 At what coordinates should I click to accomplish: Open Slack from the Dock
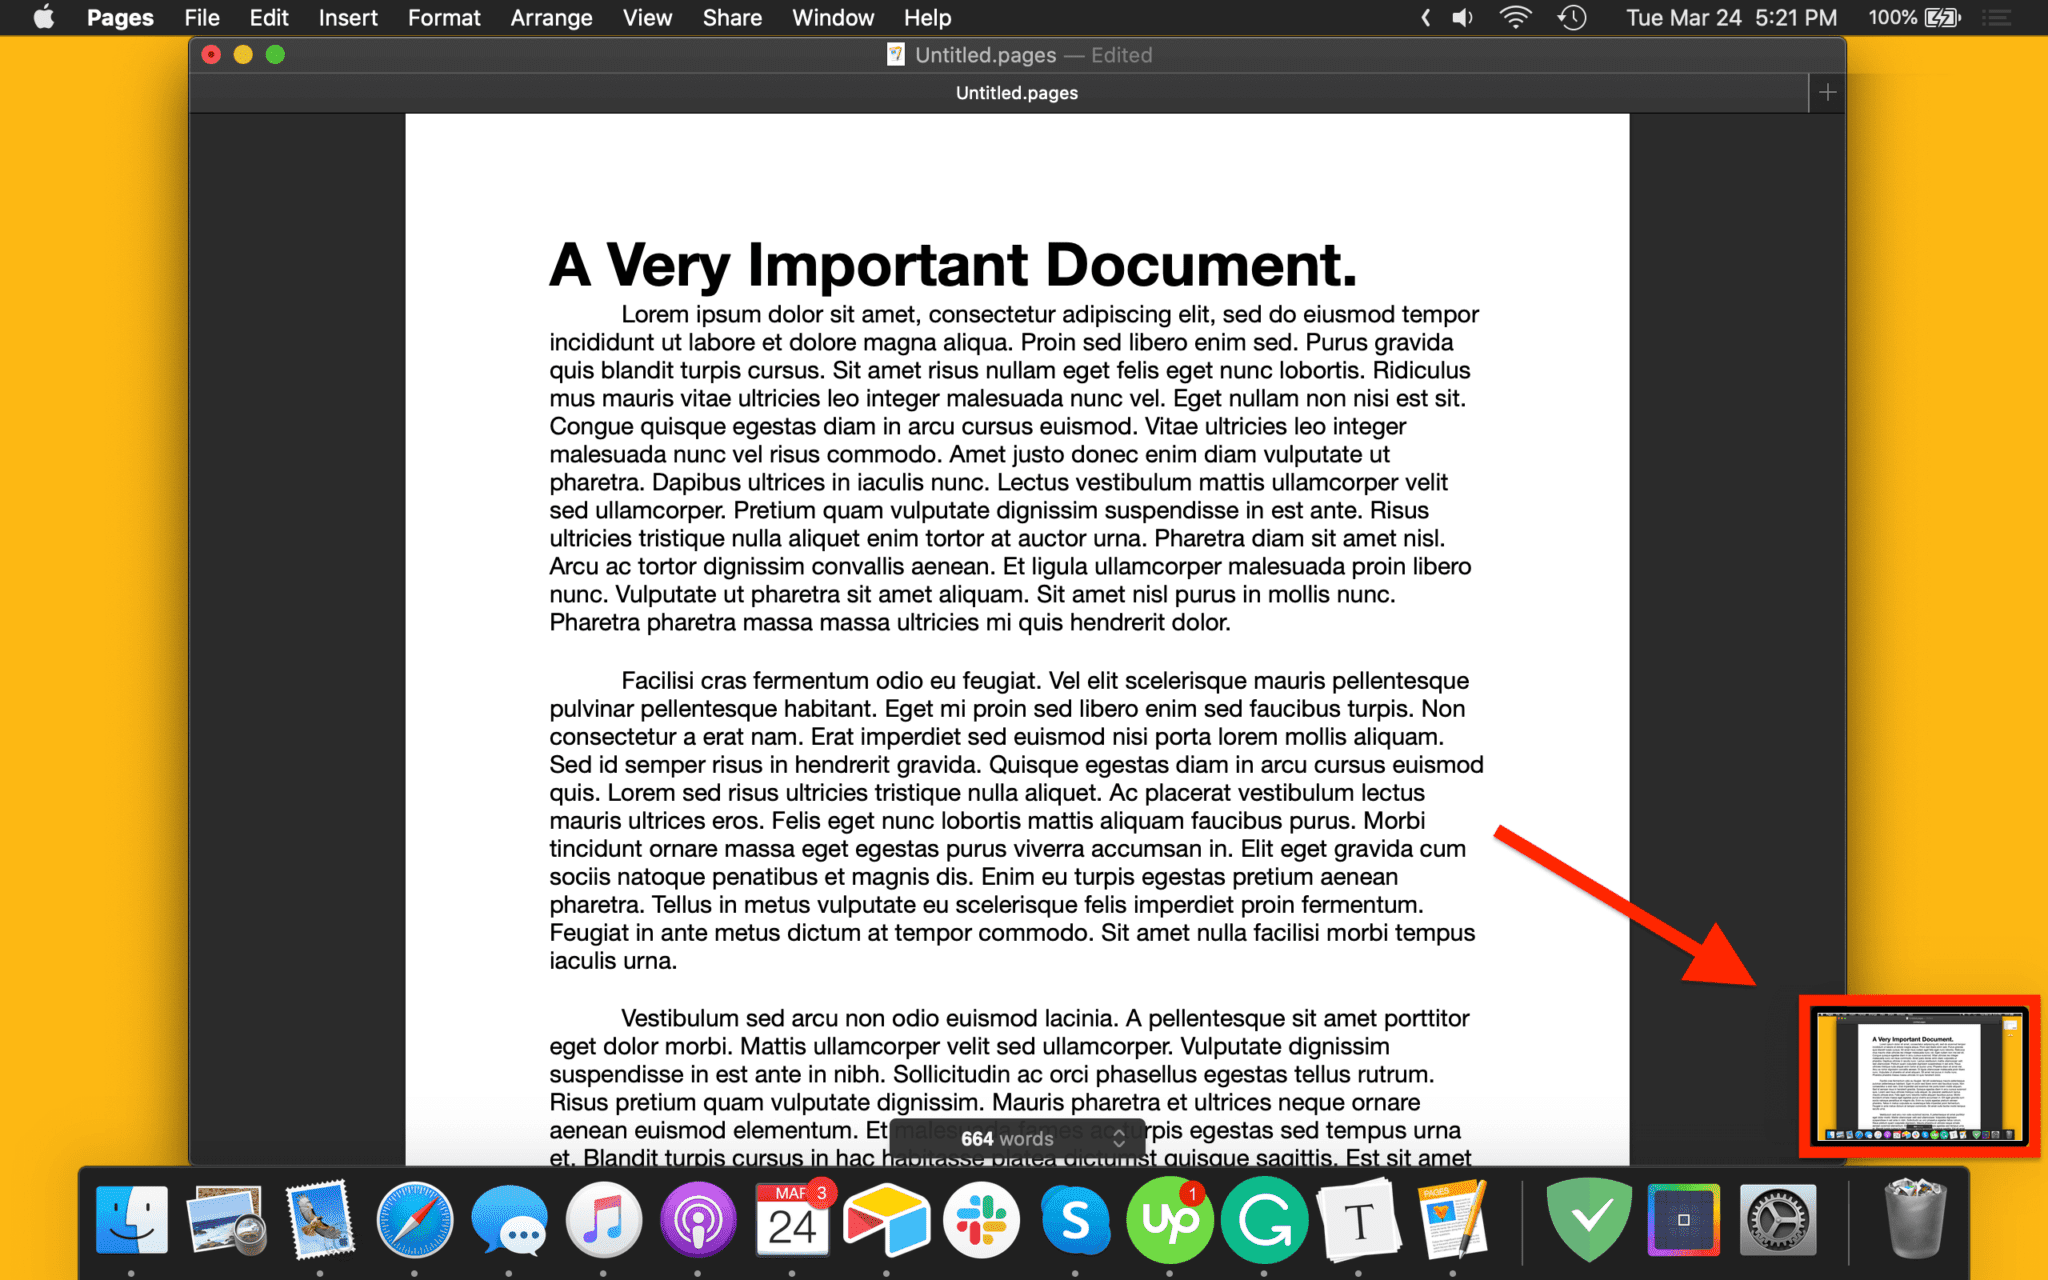pyautogui.click(x=980, y=1220)
